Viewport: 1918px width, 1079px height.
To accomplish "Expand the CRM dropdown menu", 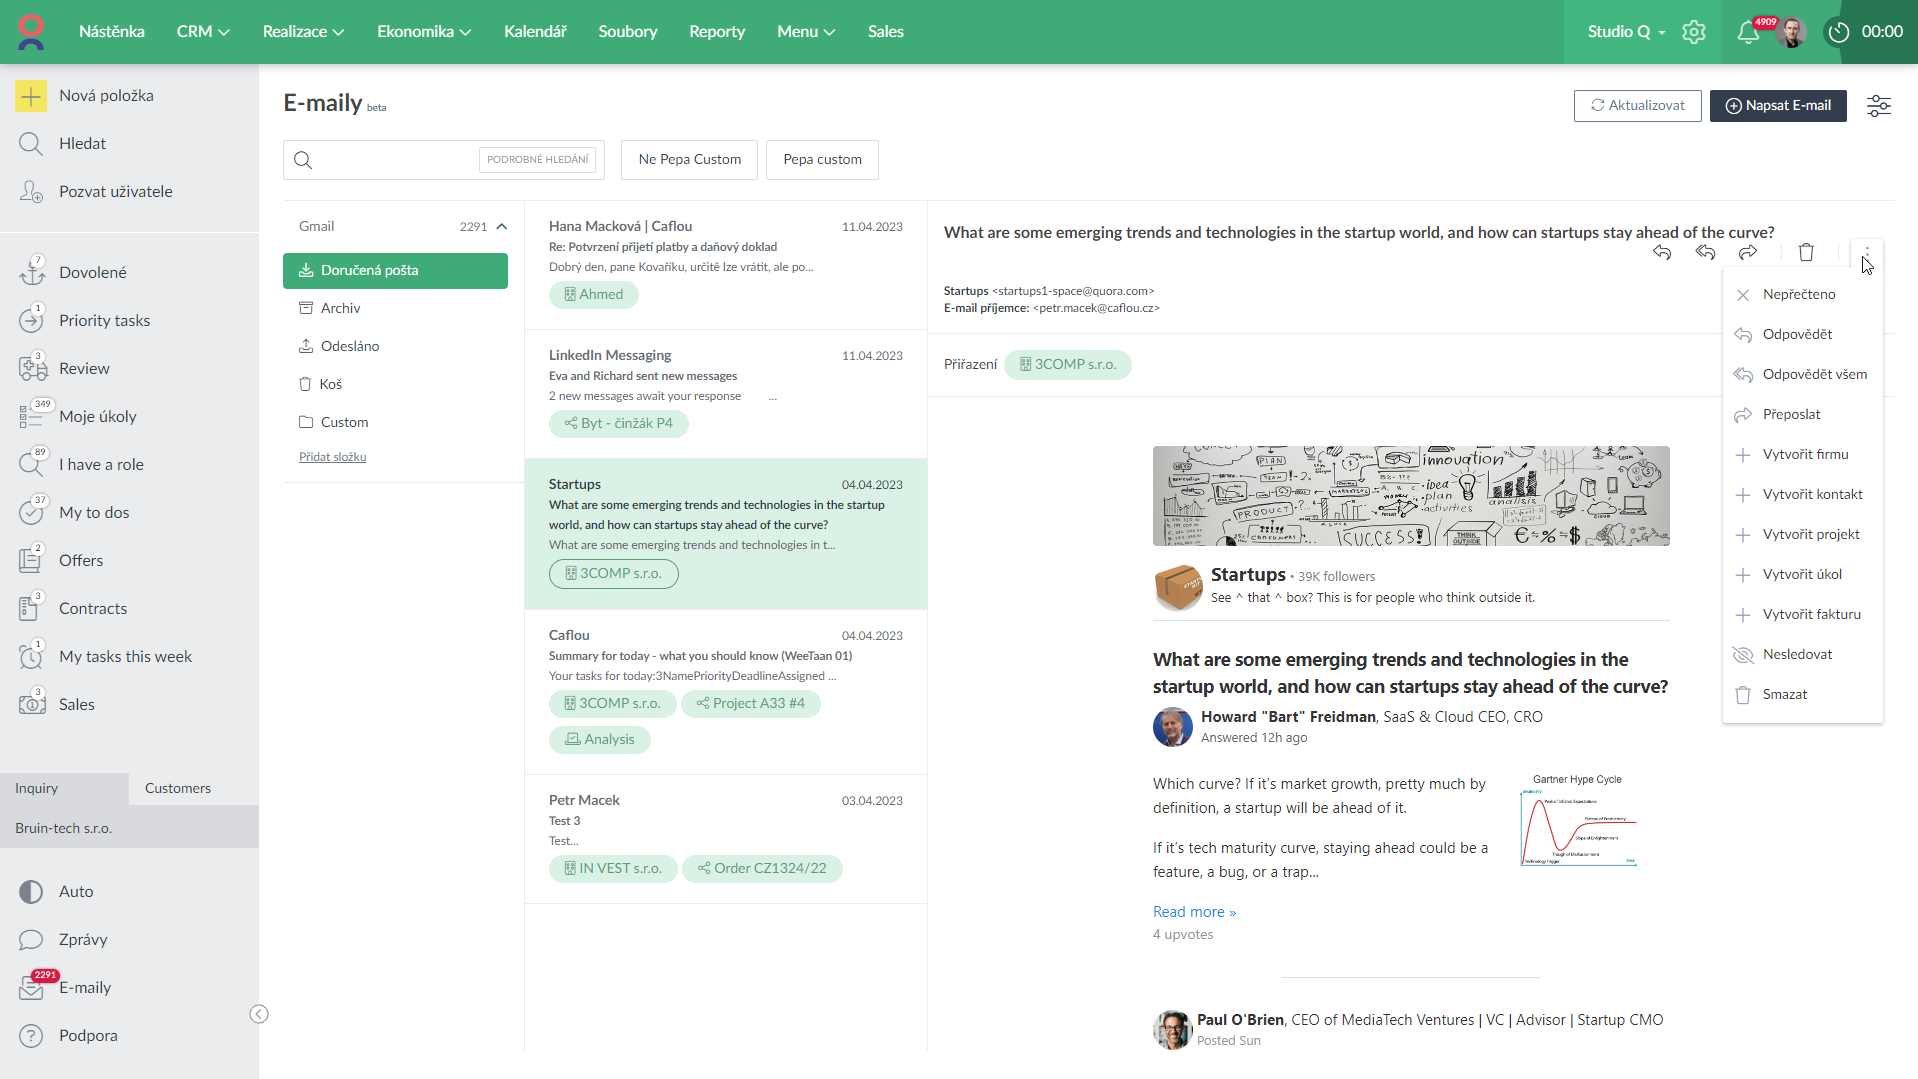I will tap(203, 32).
